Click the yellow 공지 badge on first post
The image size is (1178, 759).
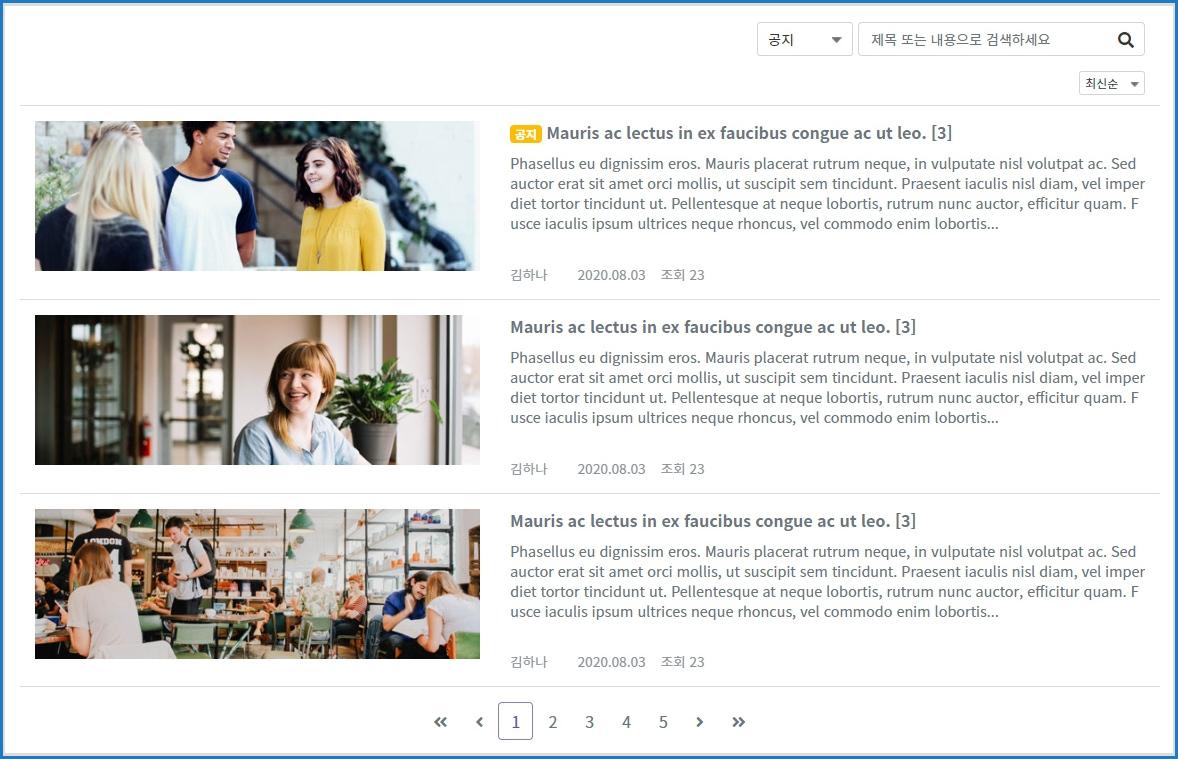point(525,134)
